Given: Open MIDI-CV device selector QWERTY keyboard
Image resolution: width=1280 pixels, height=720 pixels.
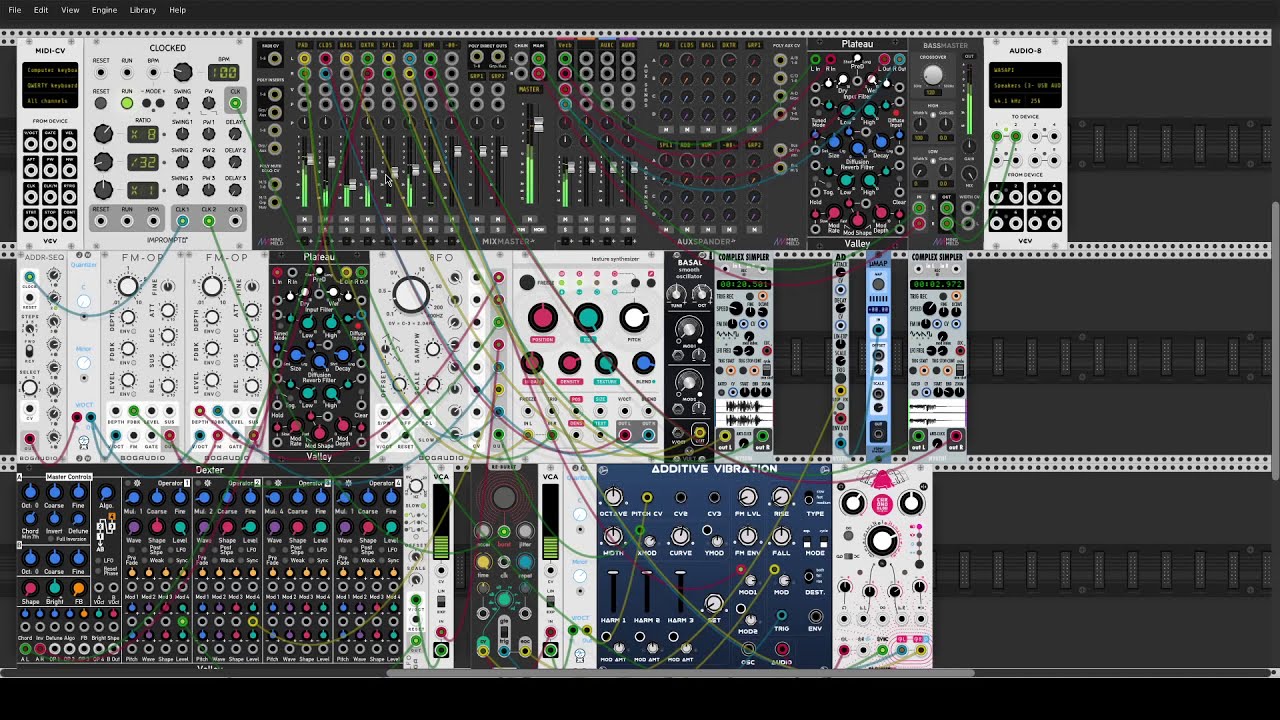Looking at the screenshot, I should 50,85.
